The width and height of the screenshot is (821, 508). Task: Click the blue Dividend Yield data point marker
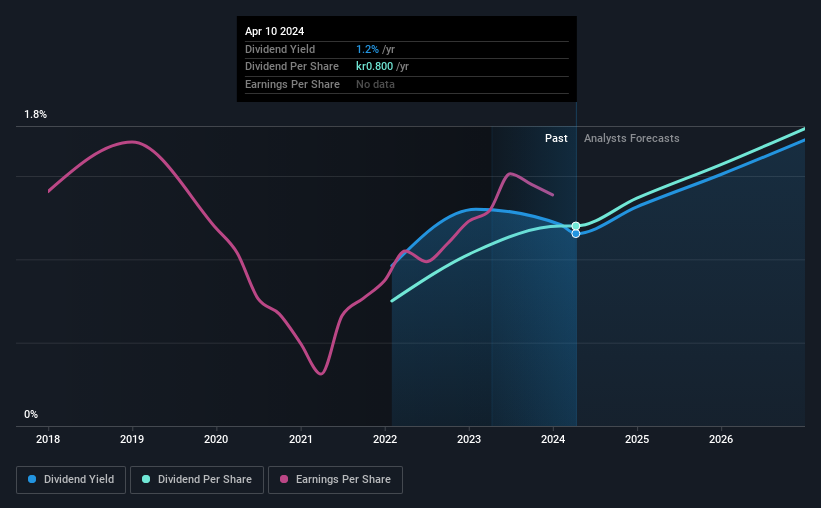click(576, 234)
